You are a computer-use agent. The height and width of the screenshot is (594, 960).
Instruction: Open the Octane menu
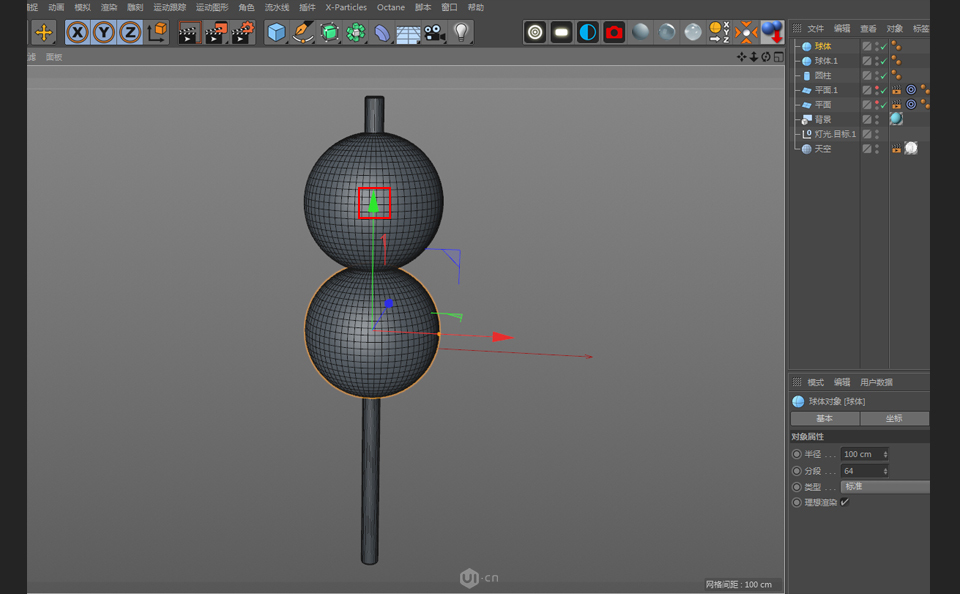[x=390, y=7]
